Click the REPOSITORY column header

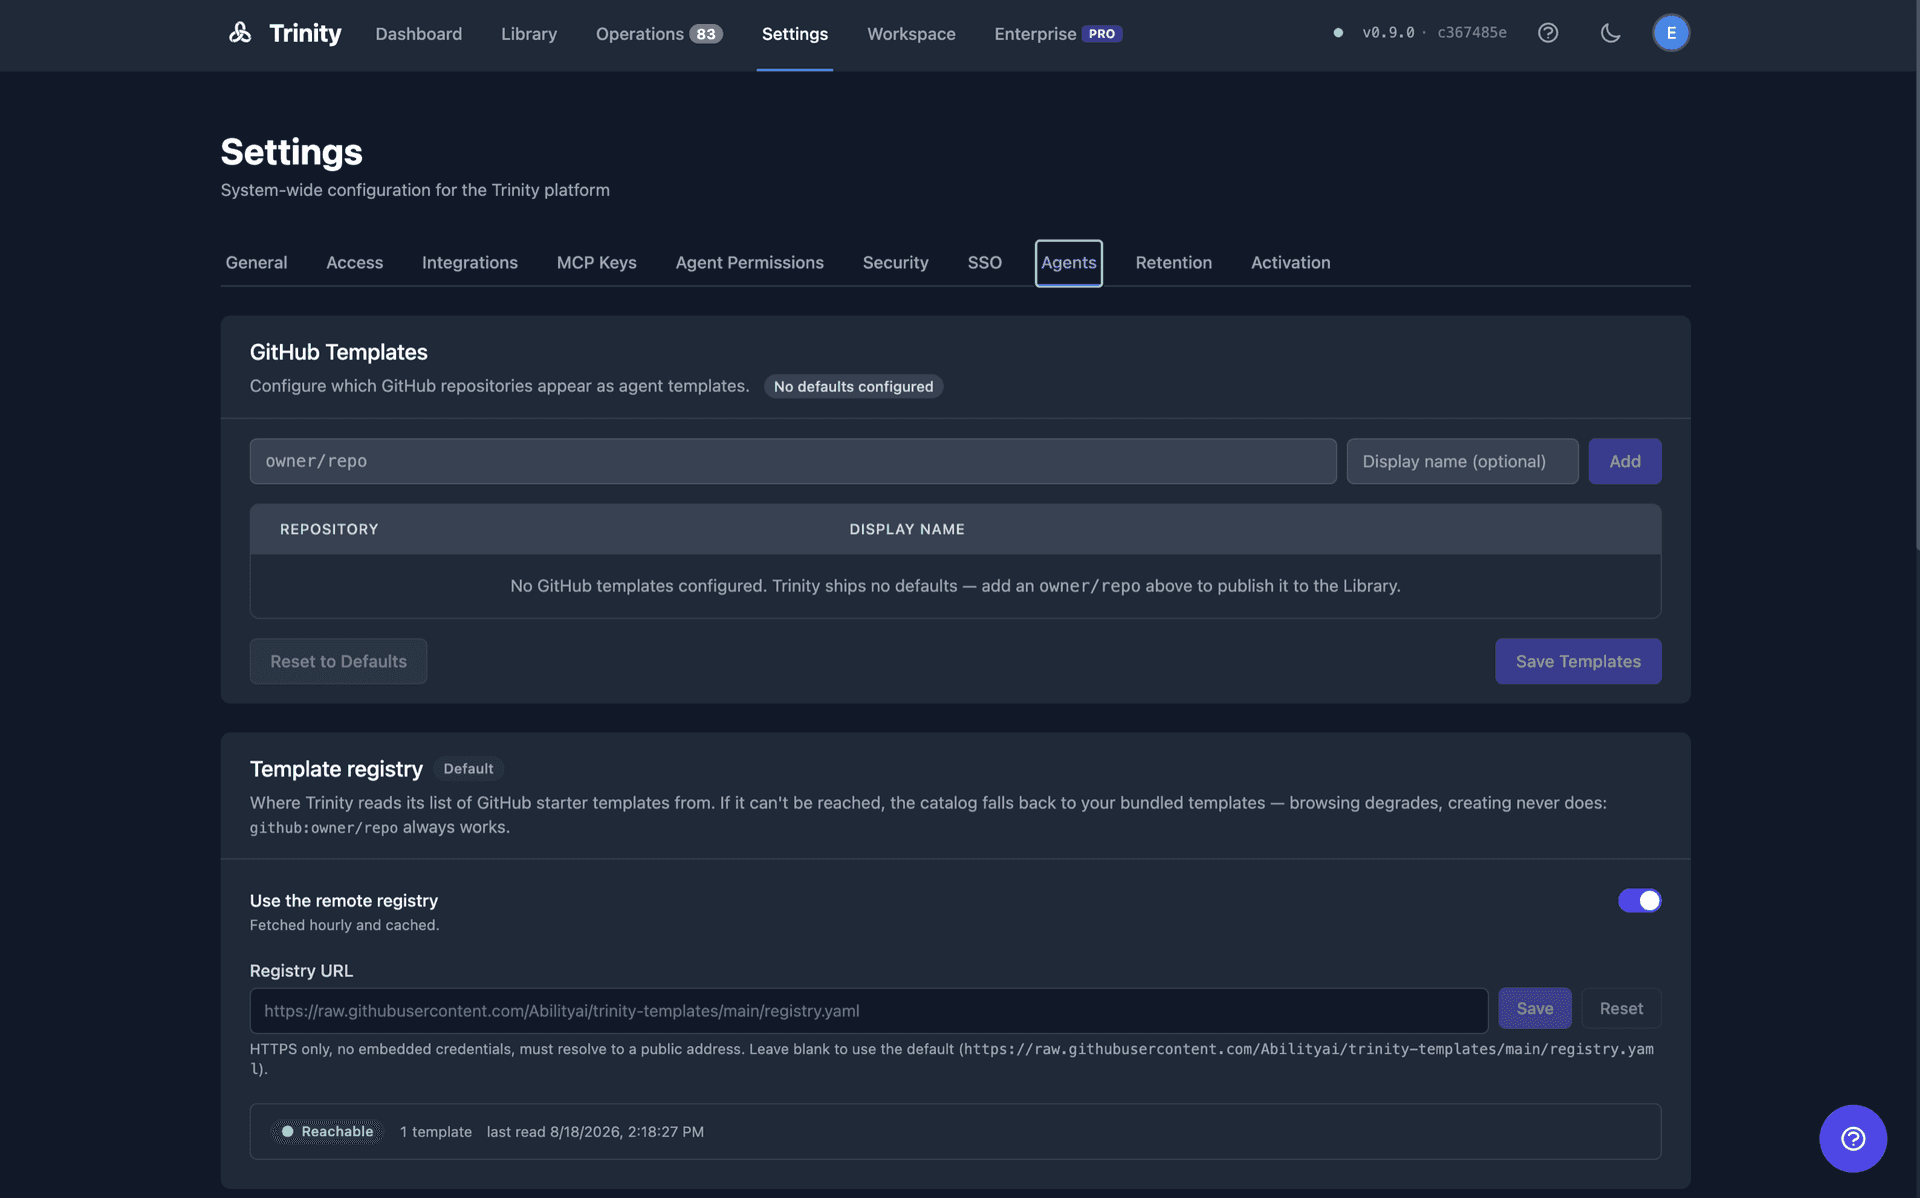pos(329,529)
